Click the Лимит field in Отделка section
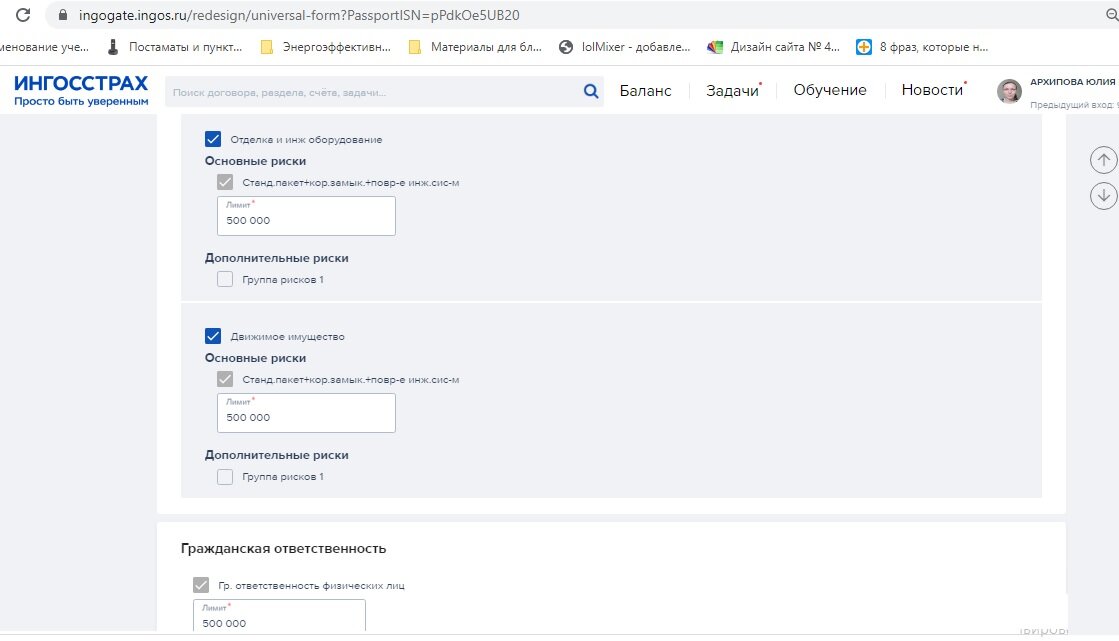 (306, 216)
